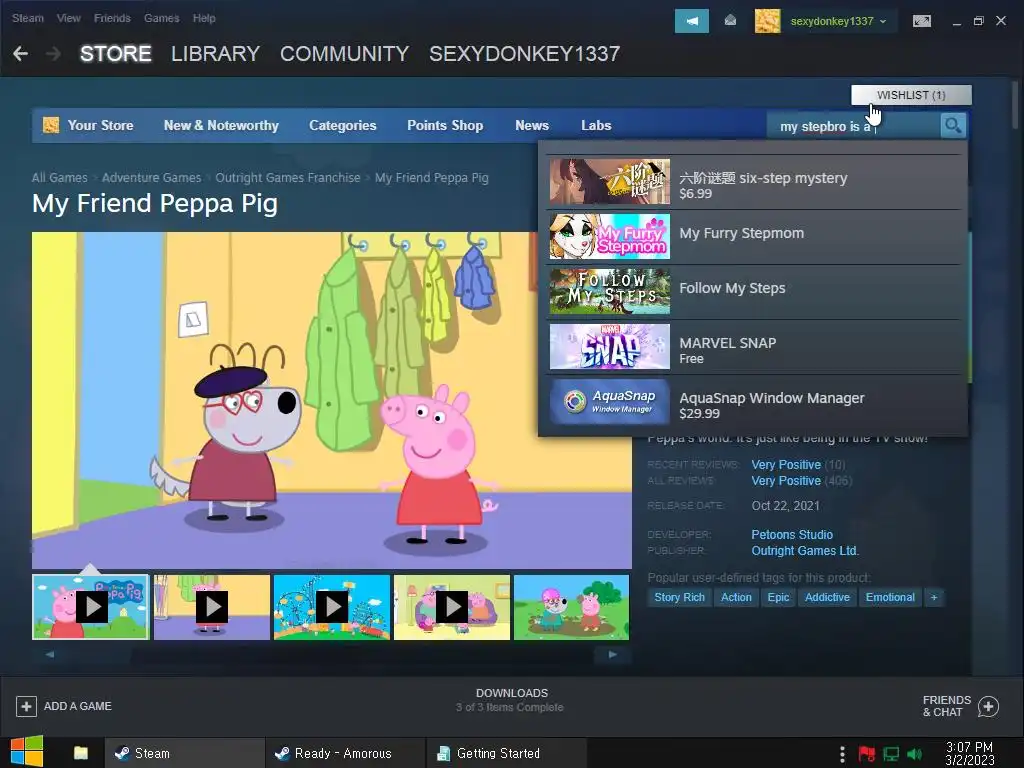Viewport: 1024px width, 768px height.
Task: Select six-step mystery search suggestion
Action: pos(754,182)
